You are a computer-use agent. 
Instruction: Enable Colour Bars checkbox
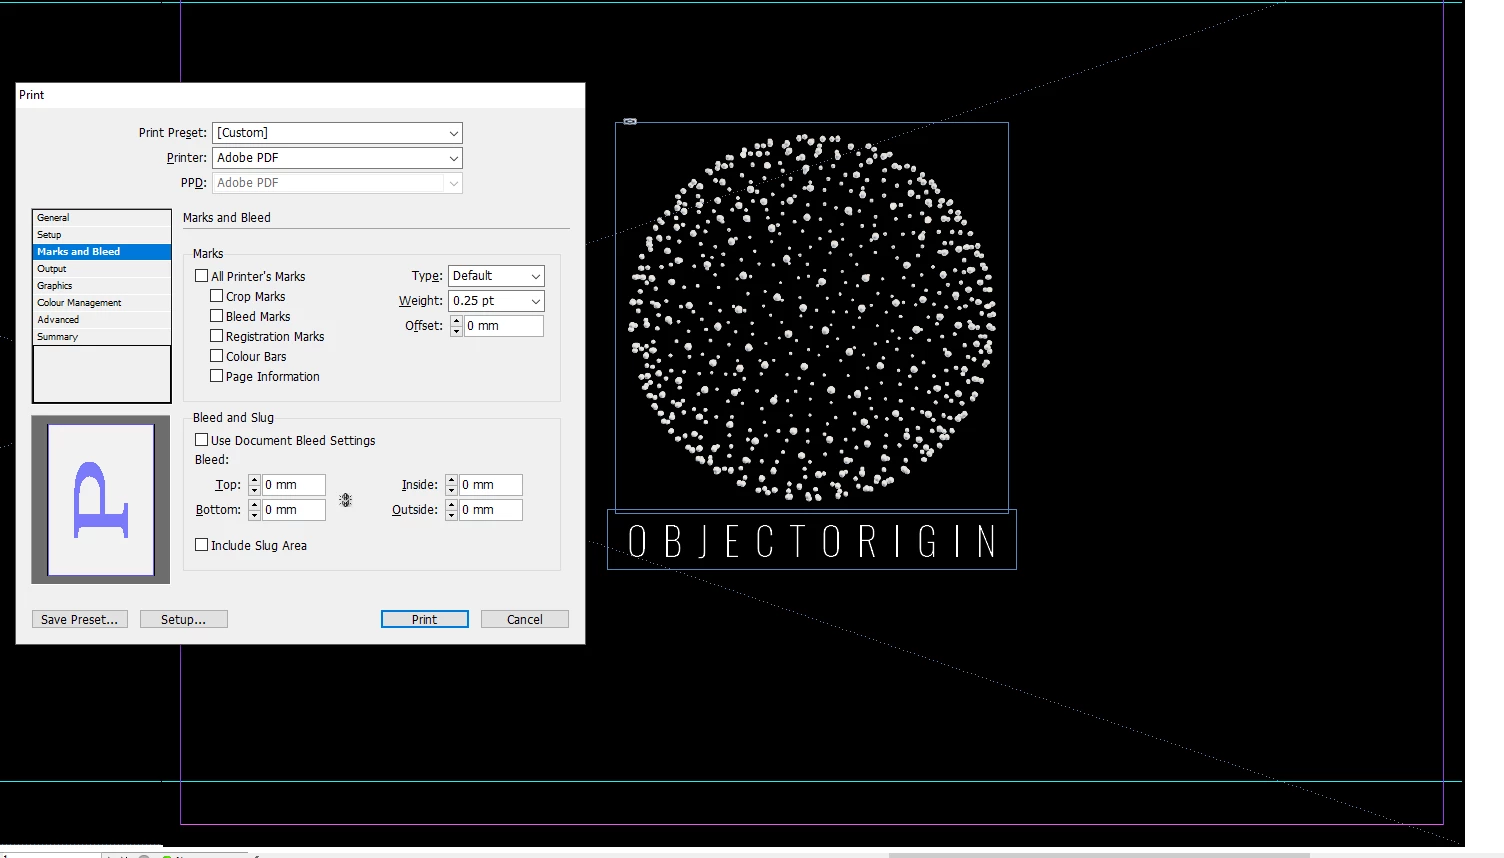216,356
